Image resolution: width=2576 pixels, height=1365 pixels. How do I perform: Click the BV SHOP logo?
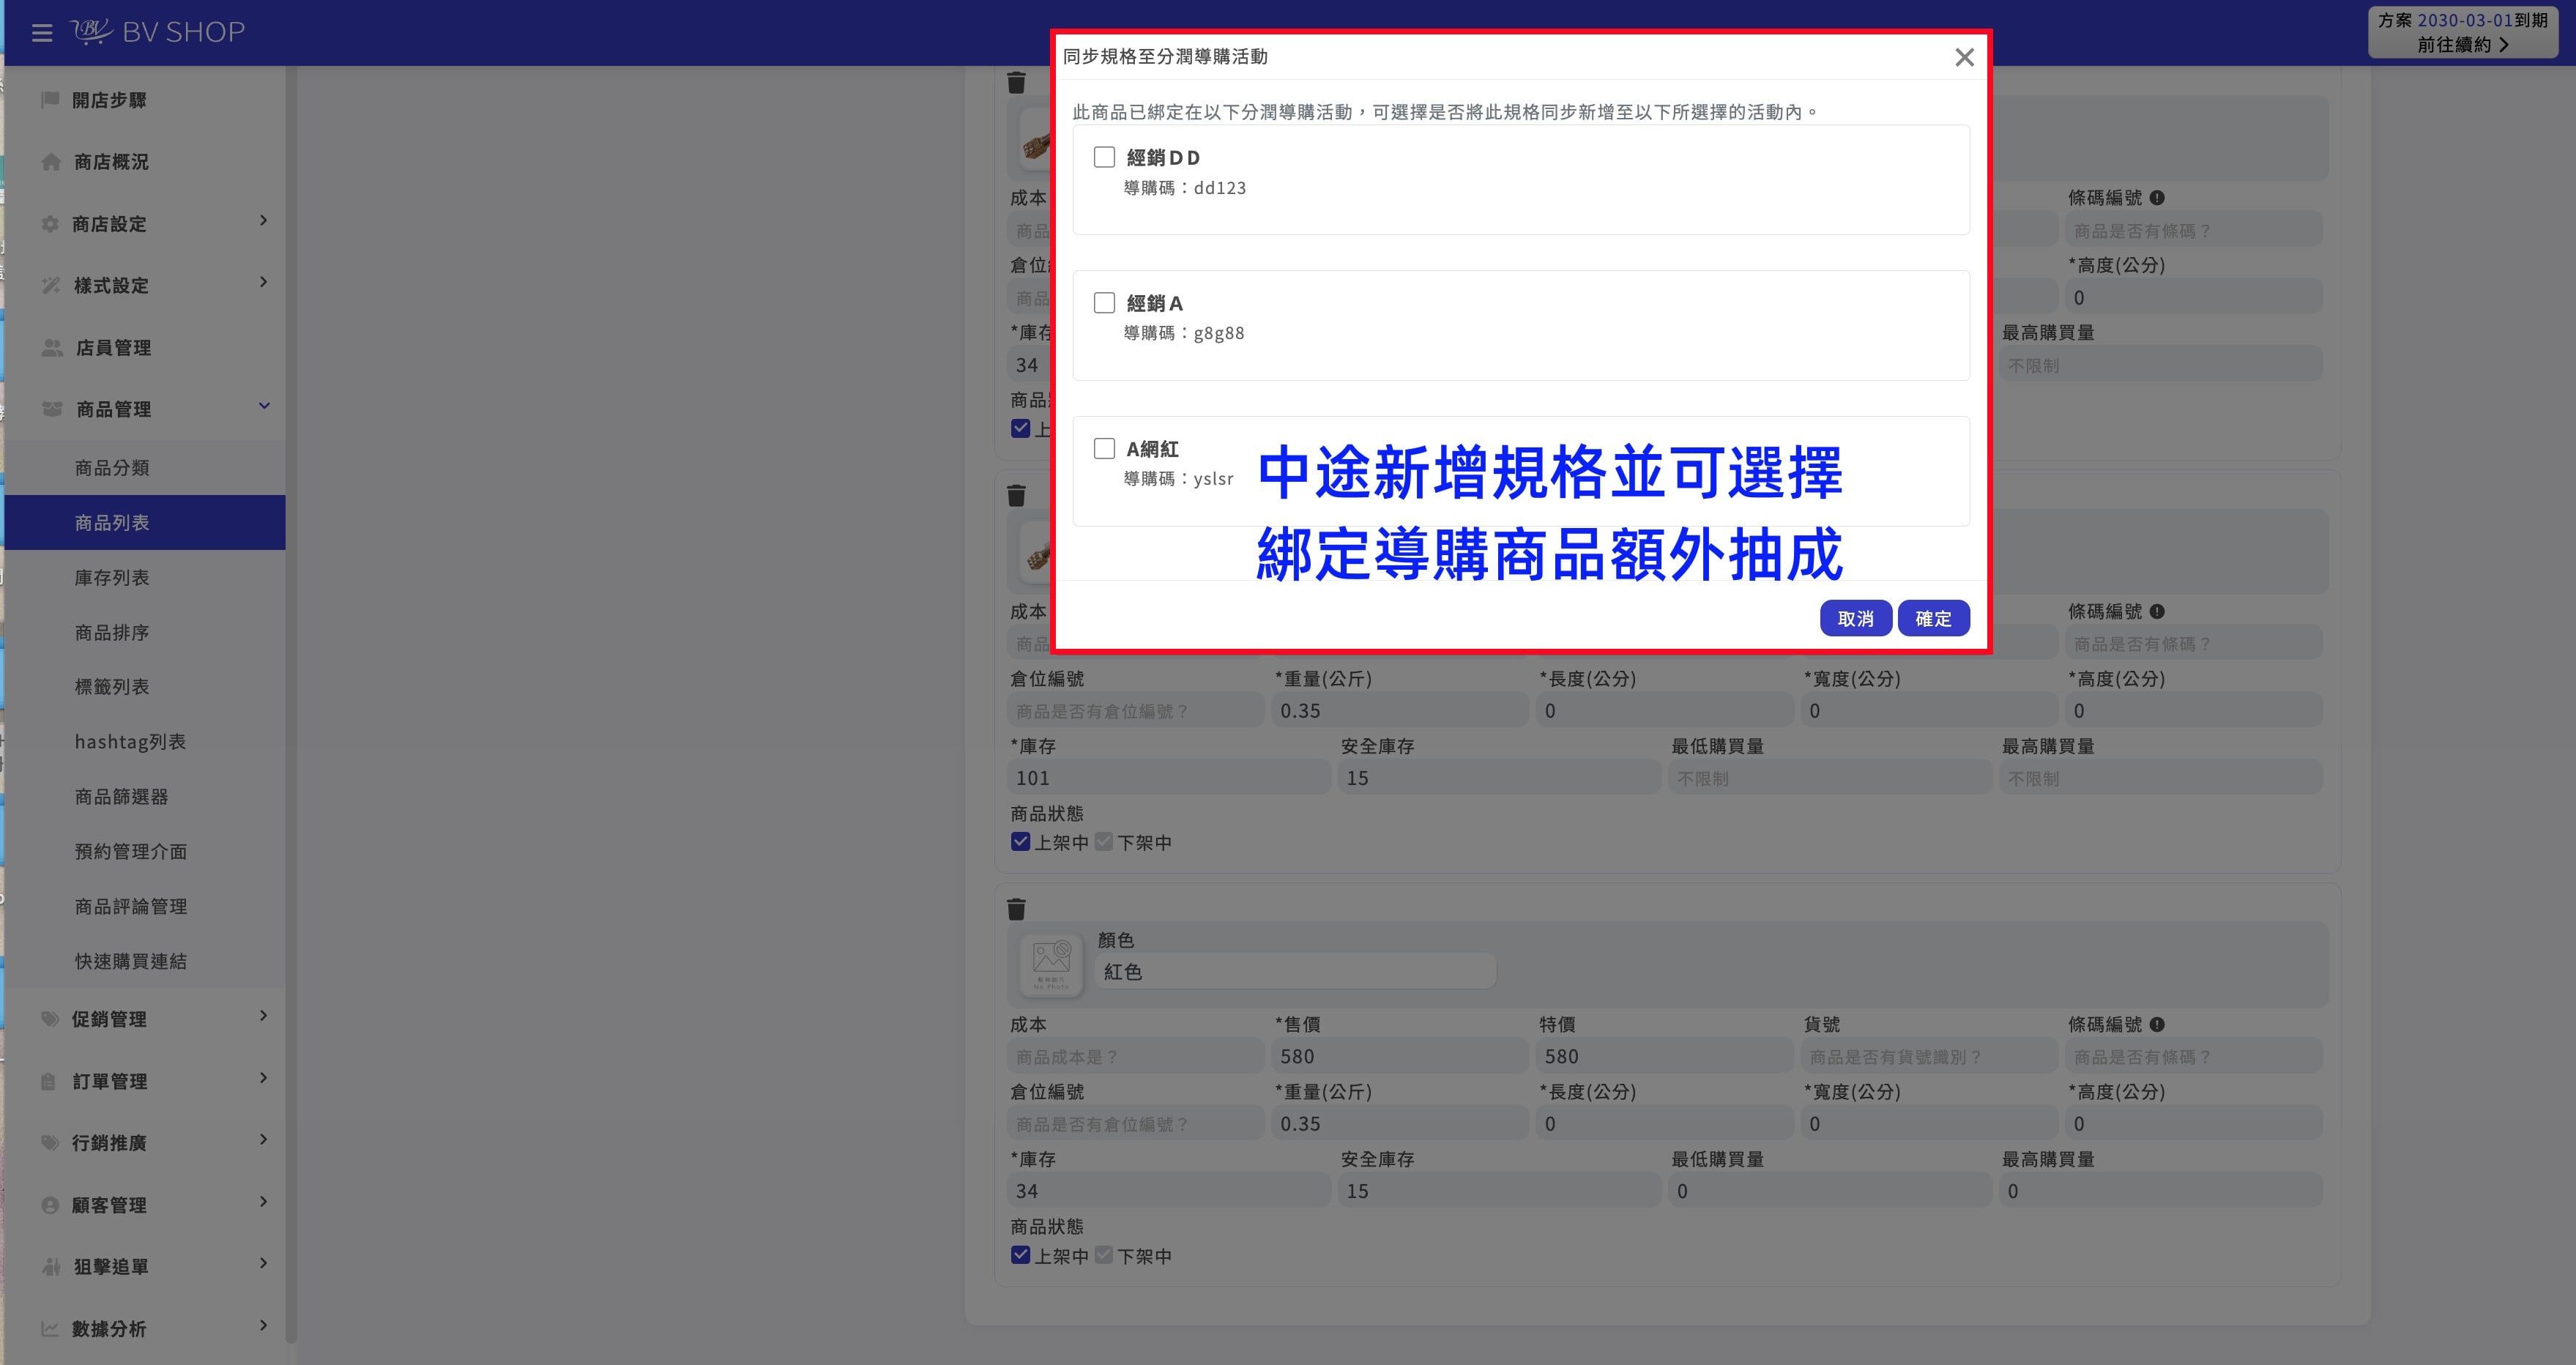click(x=158, y=32)
